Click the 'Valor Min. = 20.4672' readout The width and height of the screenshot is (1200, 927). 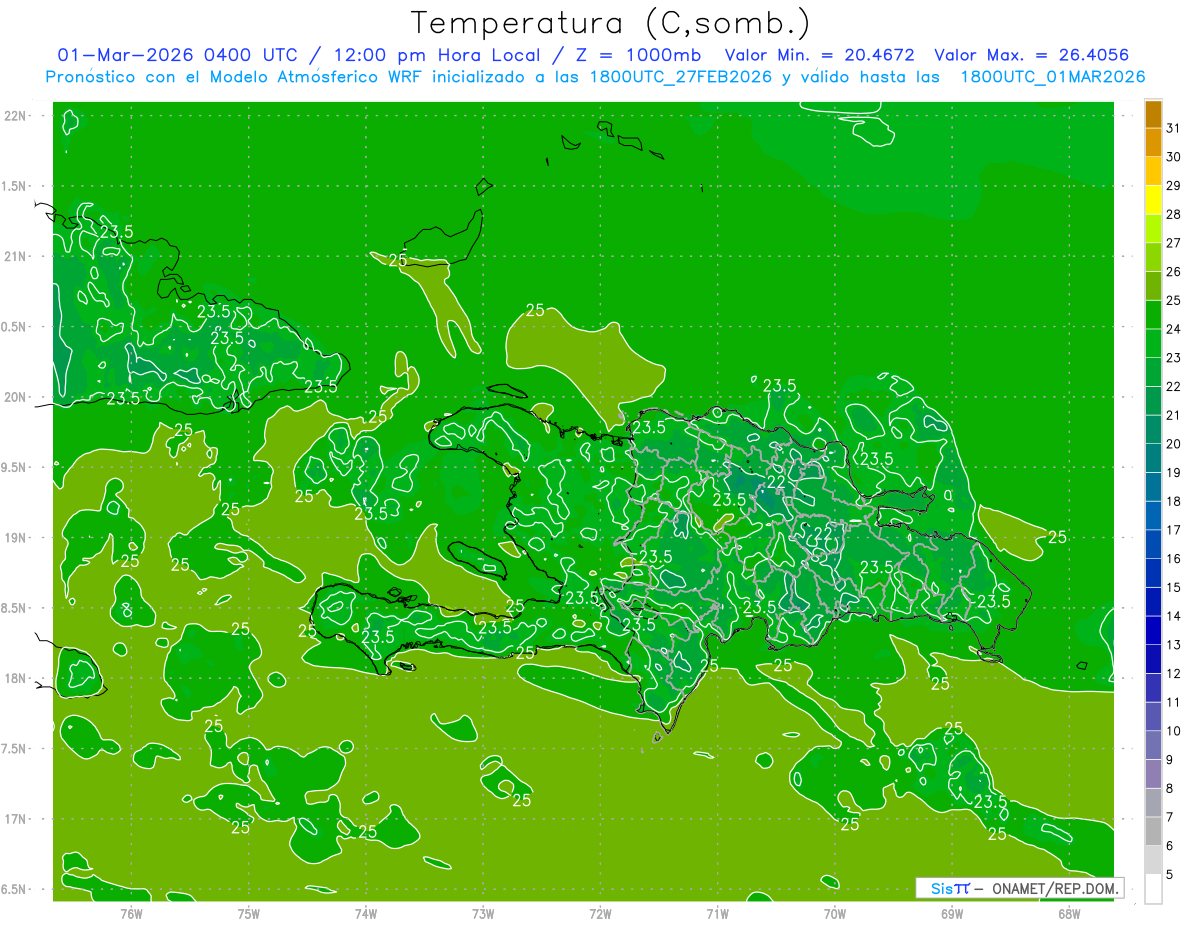click(820, 55)
